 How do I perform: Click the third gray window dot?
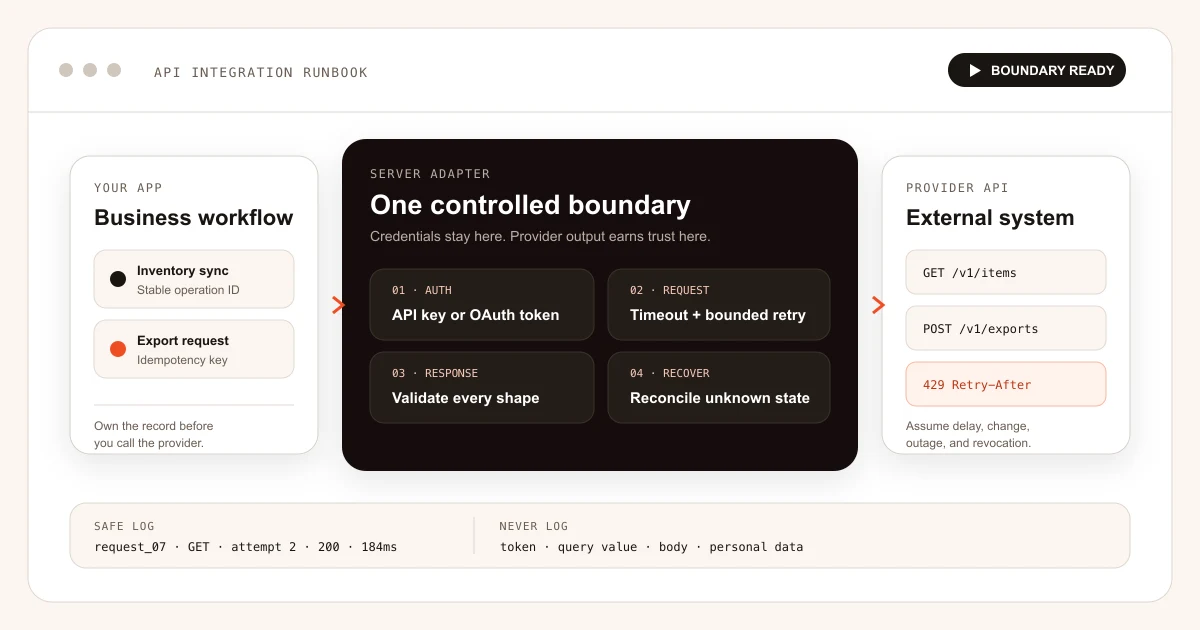click(114, 70)
